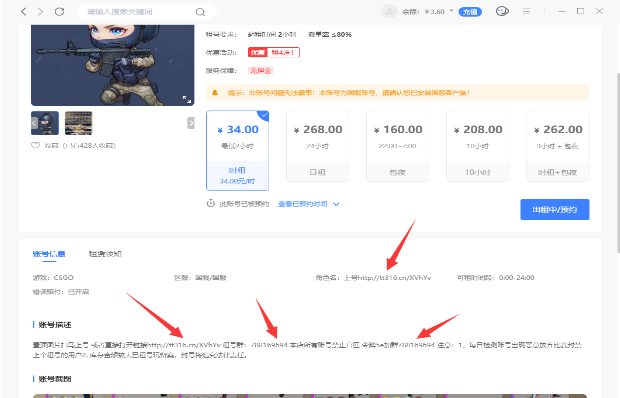Expand the balance ¥3.60 dropdown arrow
The width and height of the screenshot is (620, 398).
click(452, 11)
